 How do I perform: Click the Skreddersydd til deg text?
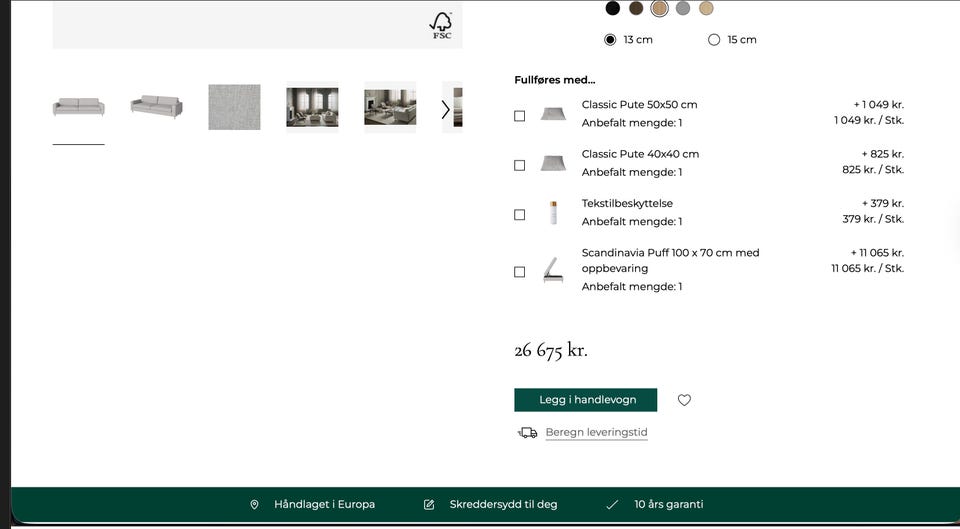point(503,505)
